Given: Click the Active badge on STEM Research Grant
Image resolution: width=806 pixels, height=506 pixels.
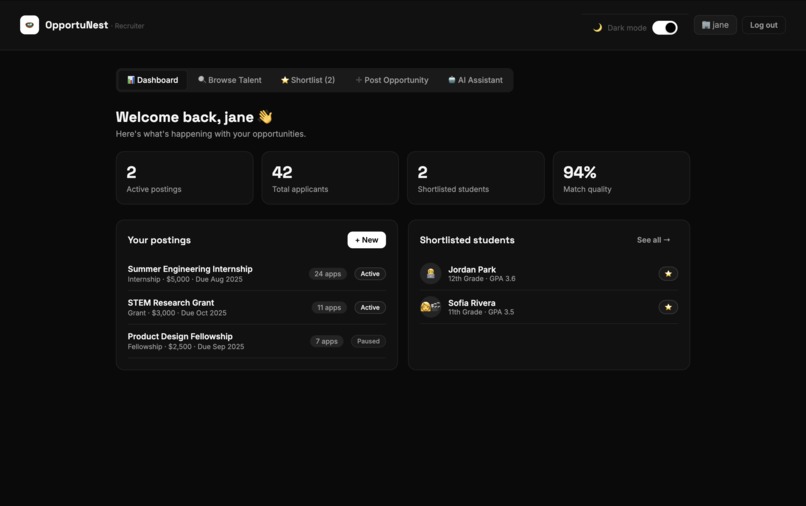Looking at the screenshot, I should tap(370, 308).
